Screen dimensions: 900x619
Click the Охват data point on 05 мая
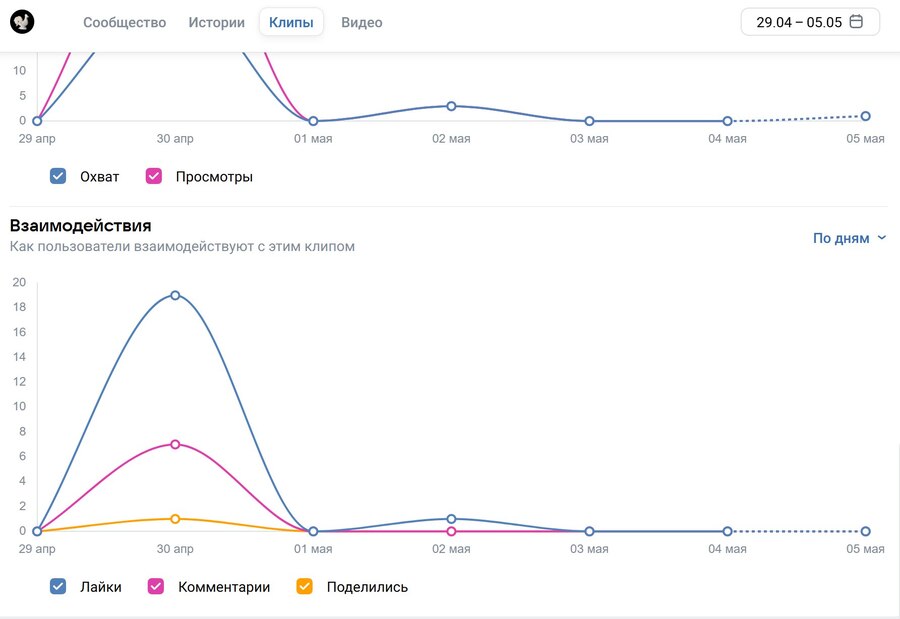point(865,116)
